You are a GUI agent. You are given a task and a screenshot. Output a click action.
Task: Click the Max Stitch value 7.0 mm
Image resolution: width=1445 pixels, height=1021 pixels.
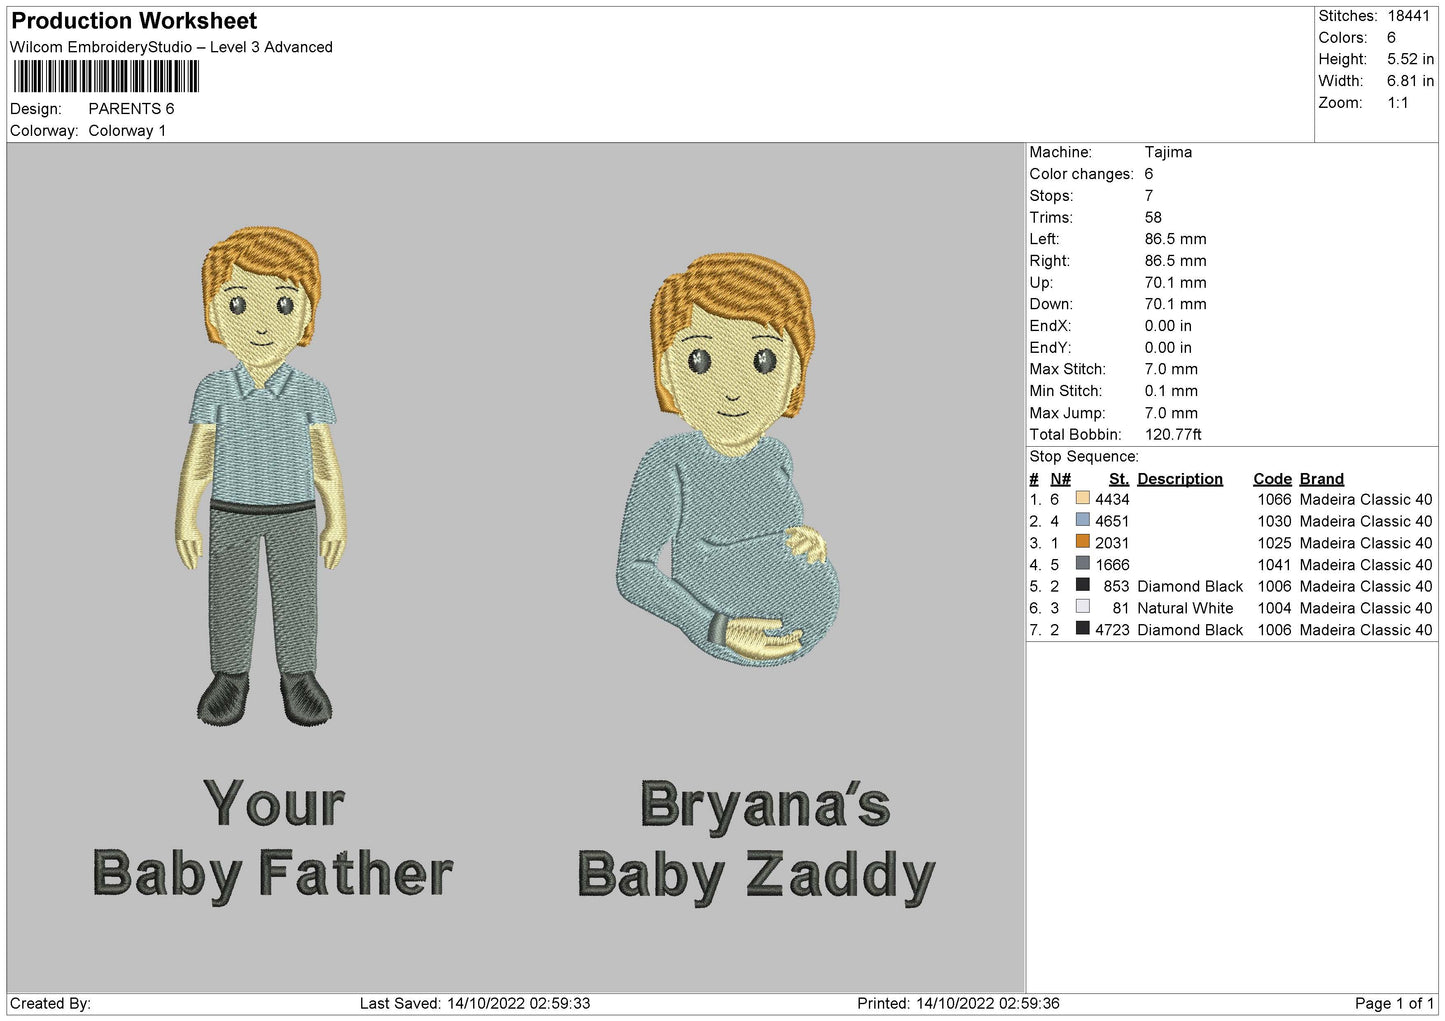click(1171, 369)
